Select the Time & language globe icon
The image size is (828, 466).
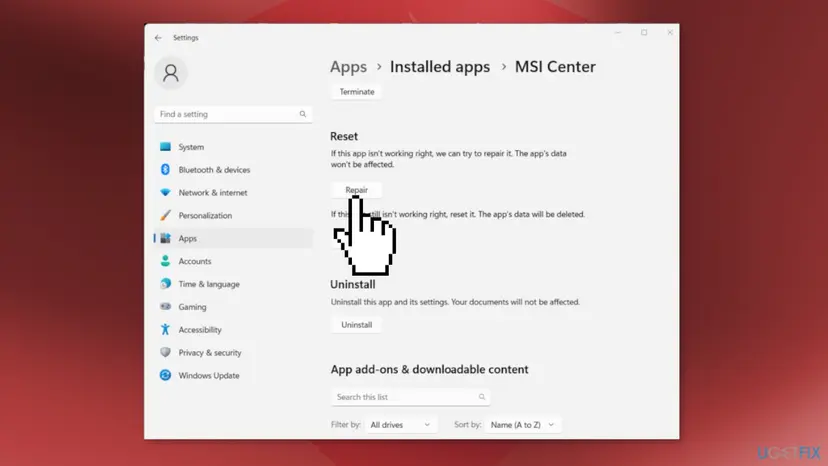point(165,284)
